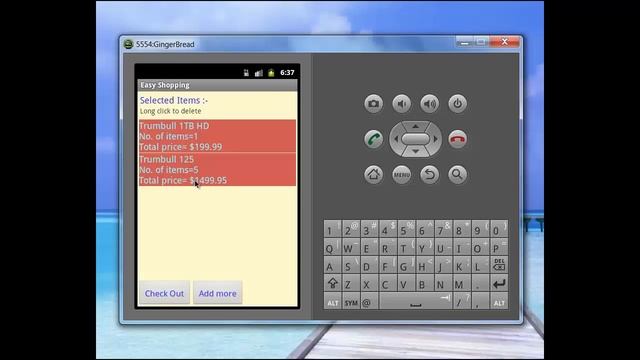
Task: Click the I key on keyboard
Action: 462,247
